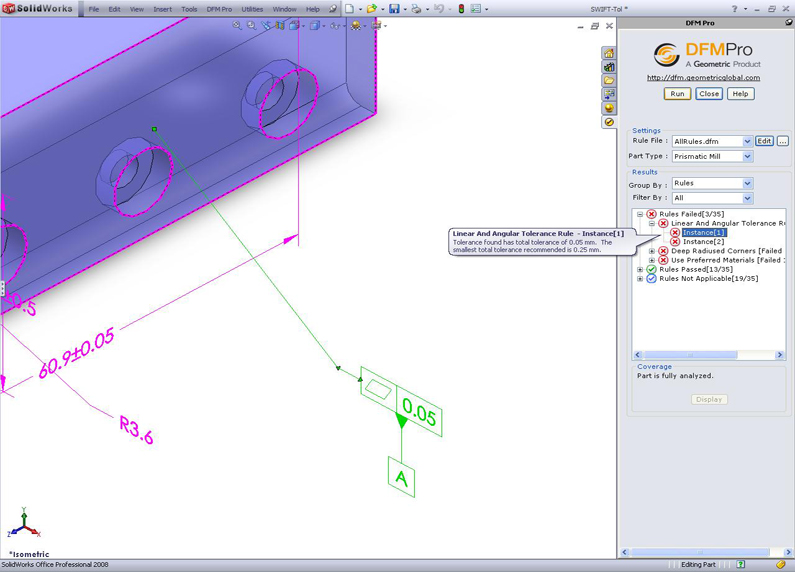This screenshot has width=795, height=572.
Task: Open the SolidWorks Resources home tab icon
Action: tap(609, 53)
